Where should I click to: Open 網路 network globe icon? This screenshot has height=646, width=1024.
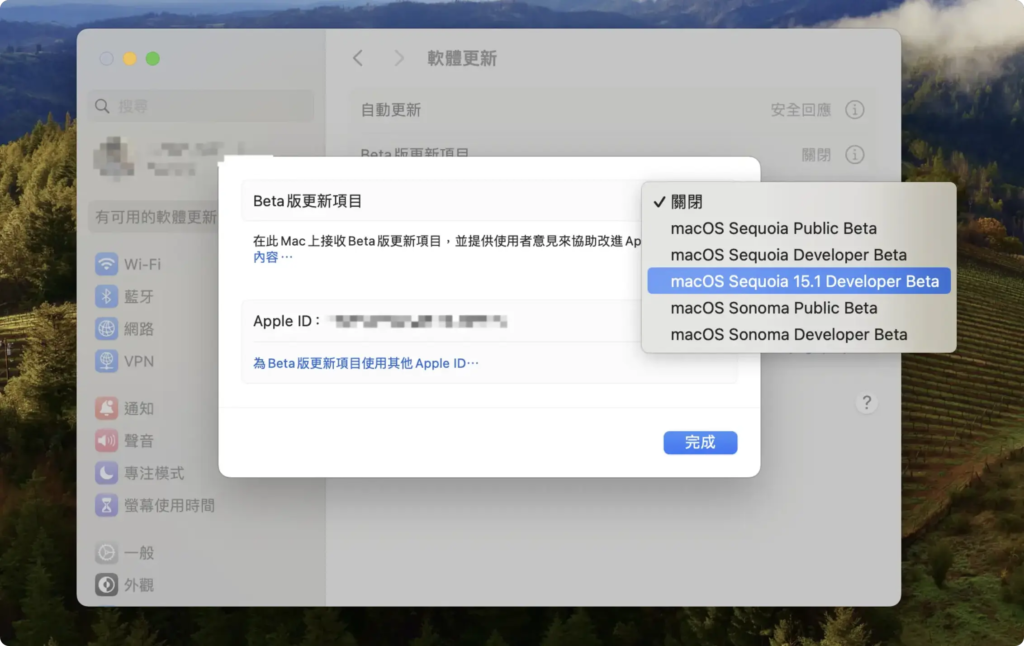106,328
